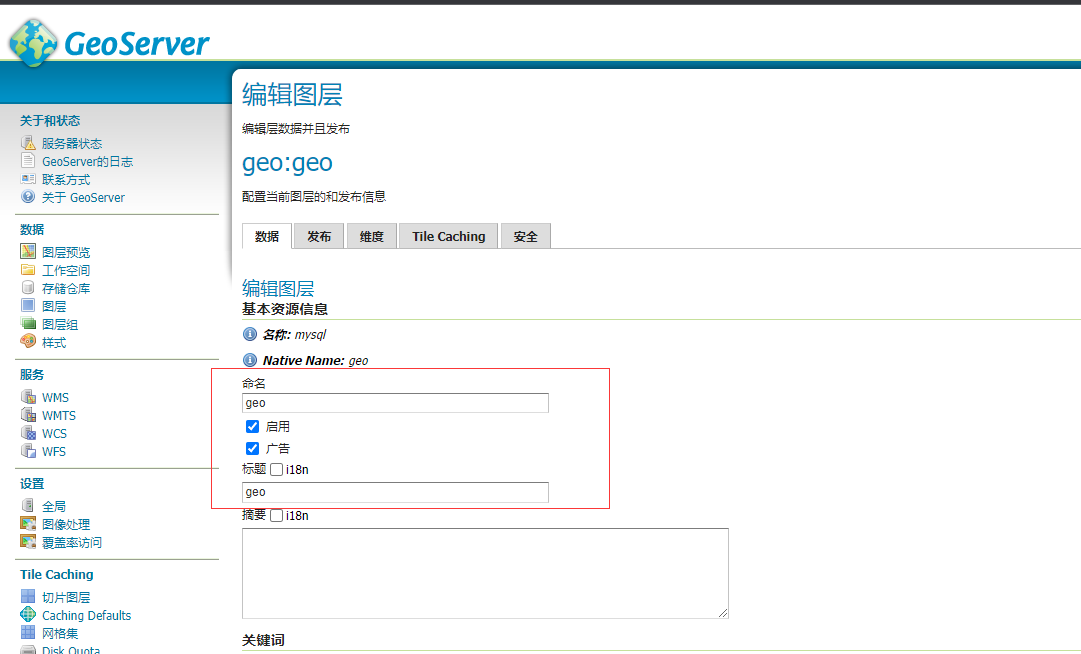Open Caching Defaults link

[86, 615]
